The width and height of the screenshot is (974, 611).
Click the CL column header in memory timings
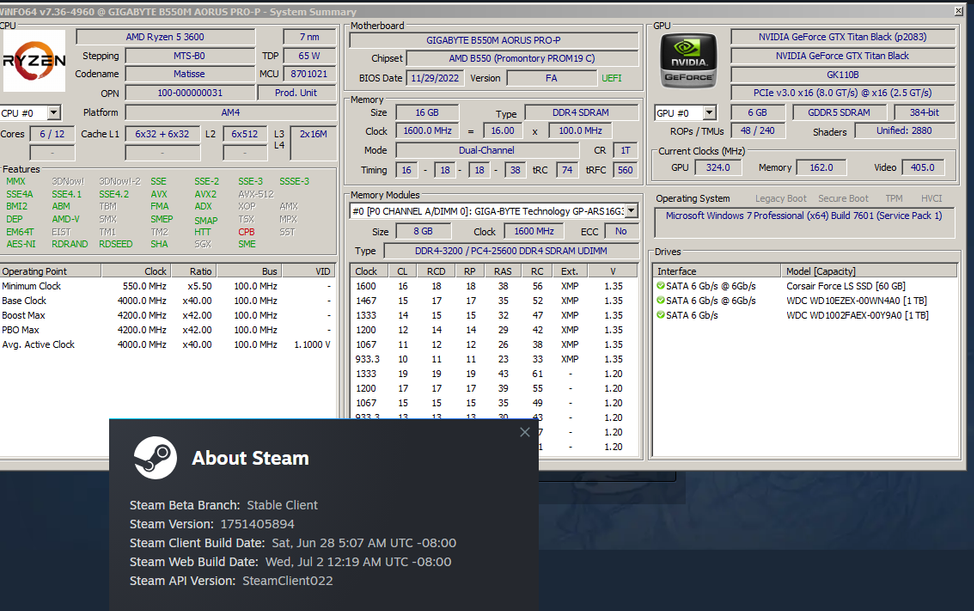coord(403,271)
